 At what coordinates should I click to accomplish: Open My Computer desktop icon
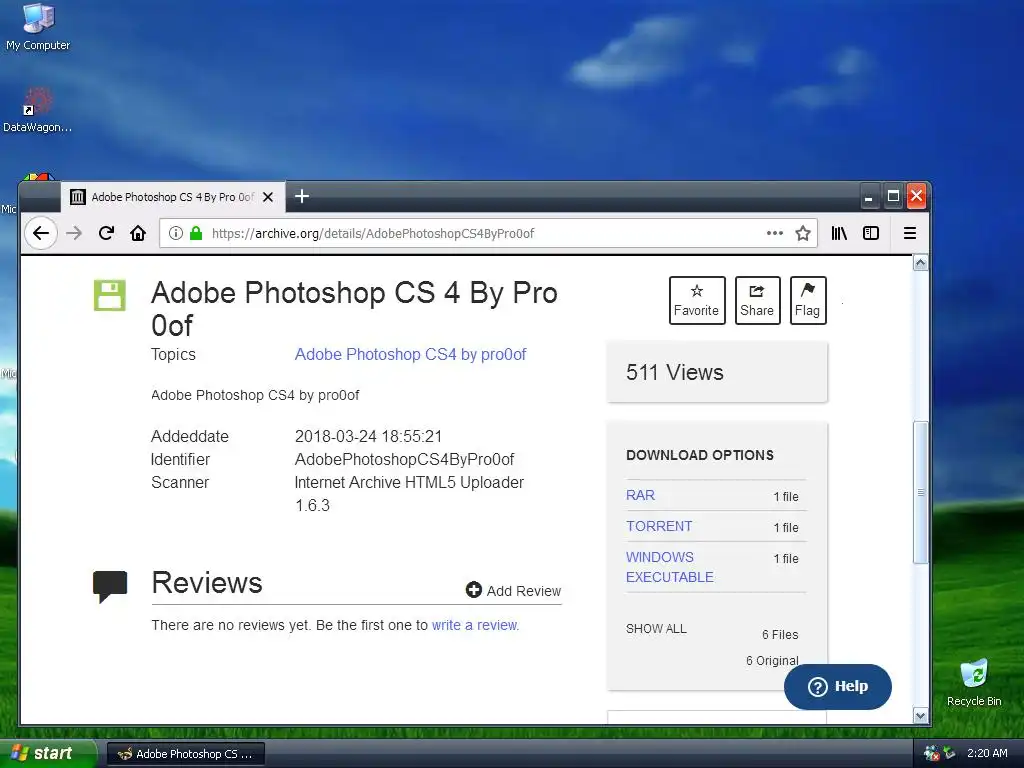[x=38, y=26]
